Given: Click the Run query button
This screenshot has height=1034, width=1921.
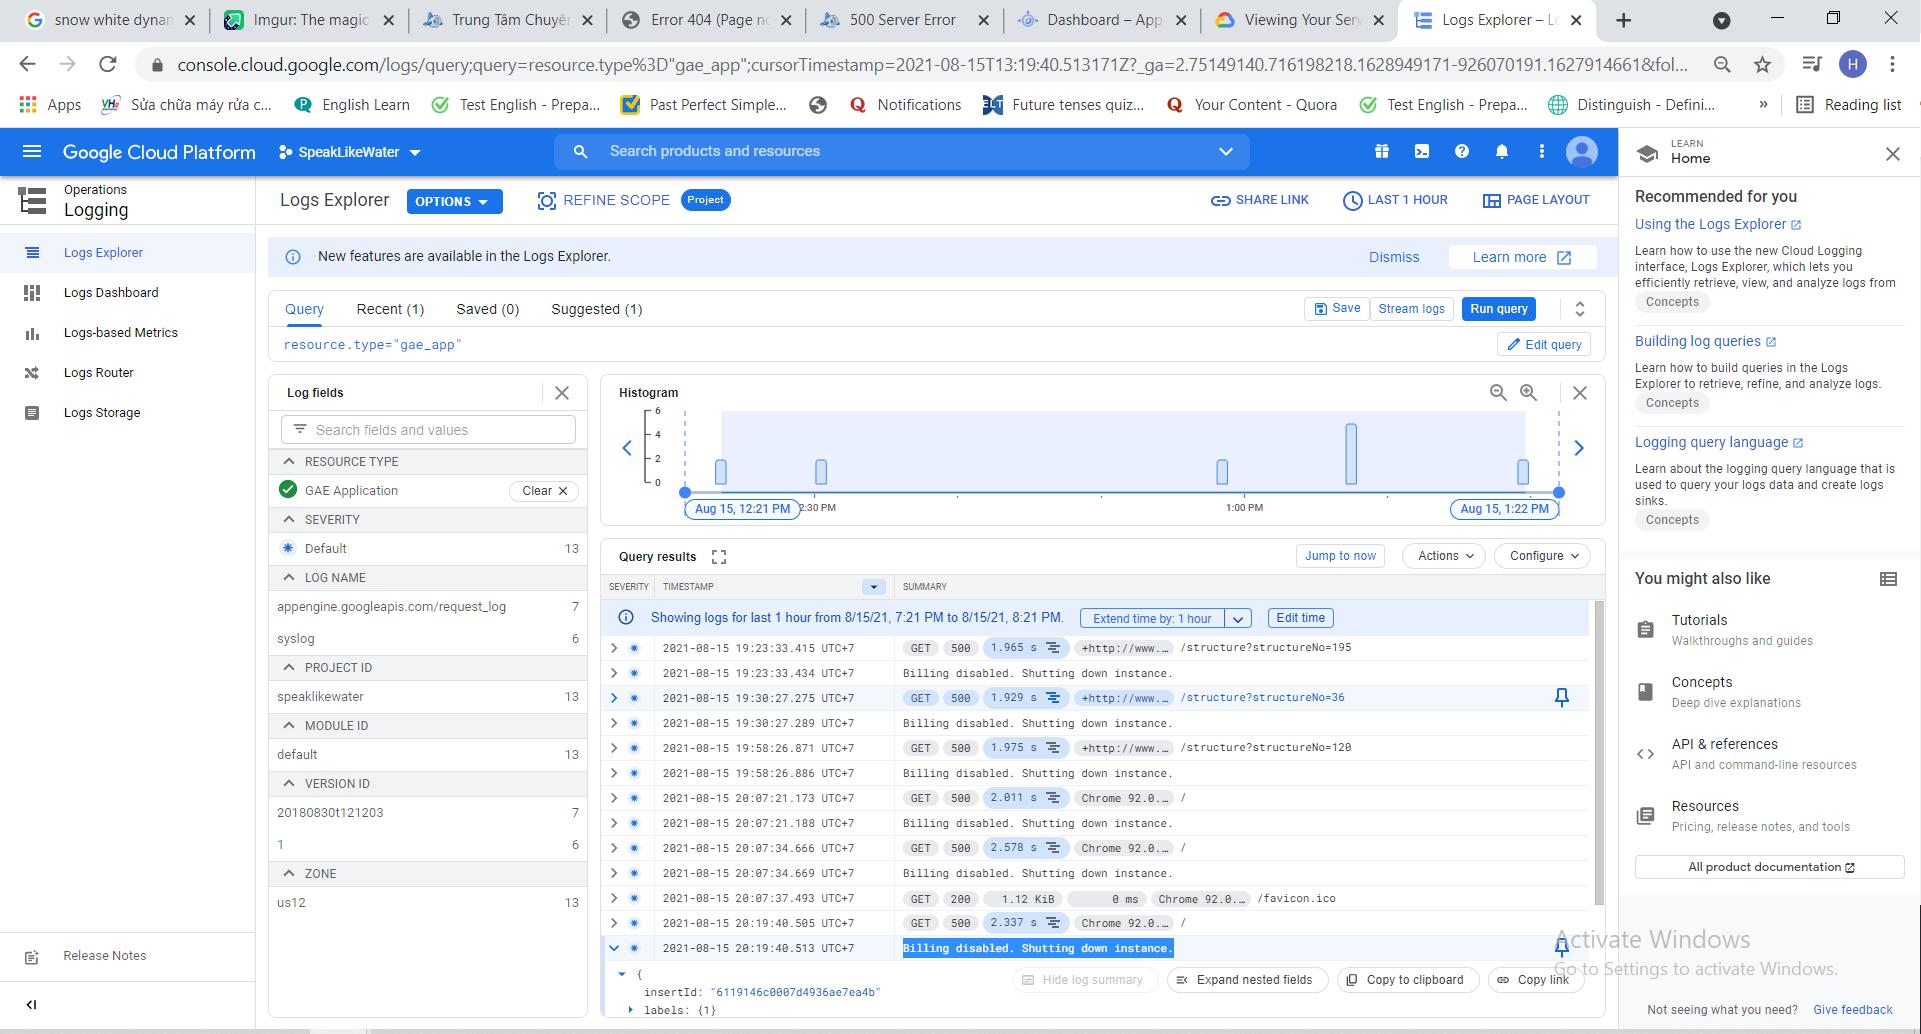Looking at the screenshot, I should click(1499, 309).
